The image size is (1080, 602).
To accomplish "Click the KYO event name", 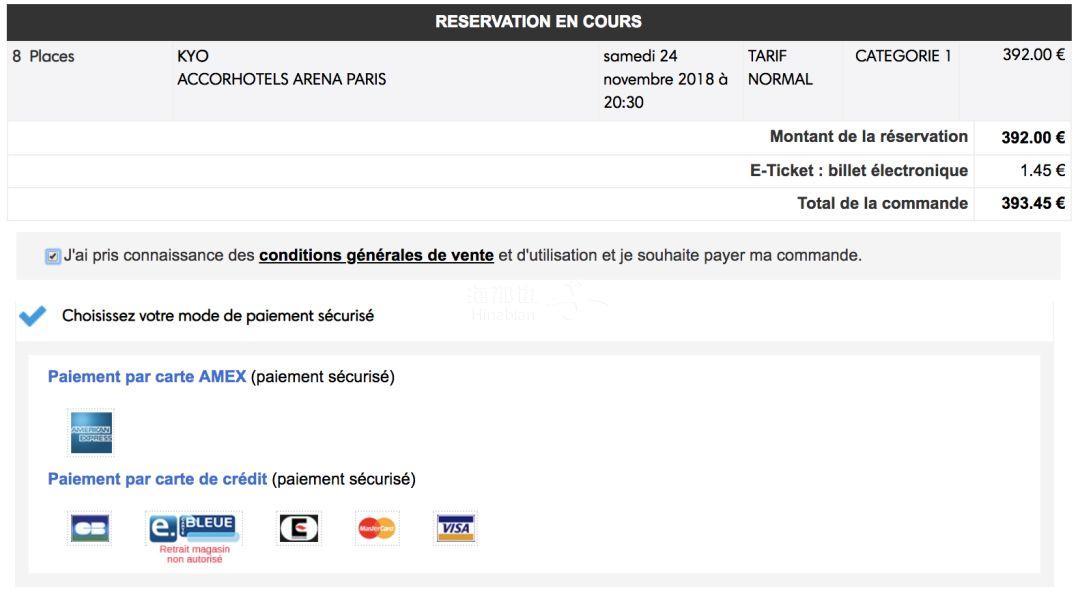I will (x=193, y=56).
